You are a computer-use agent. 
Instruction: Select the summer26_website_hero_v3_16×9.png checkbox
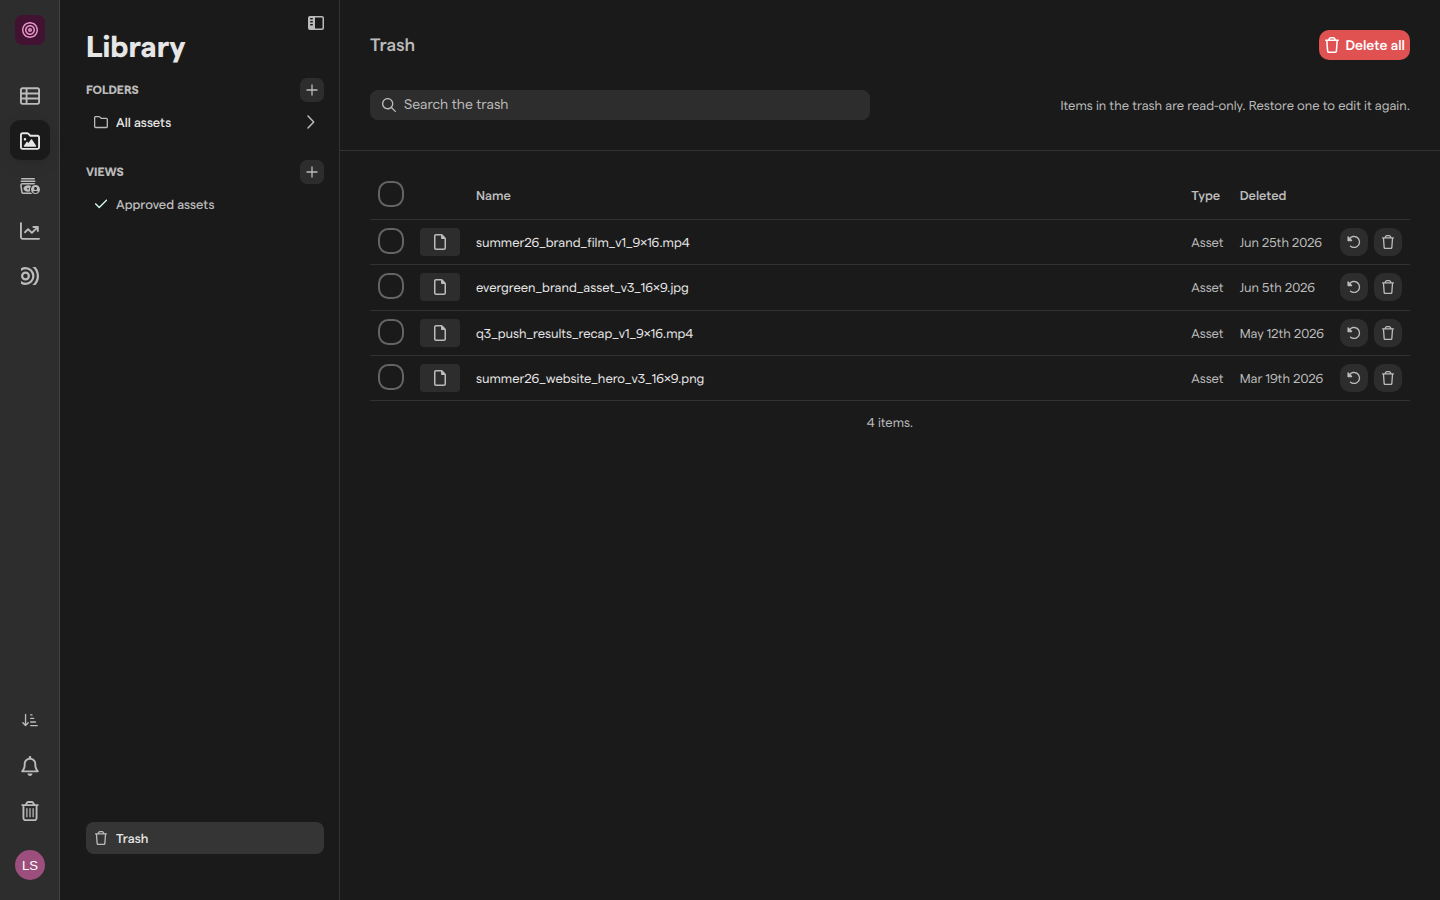point(391,377)
